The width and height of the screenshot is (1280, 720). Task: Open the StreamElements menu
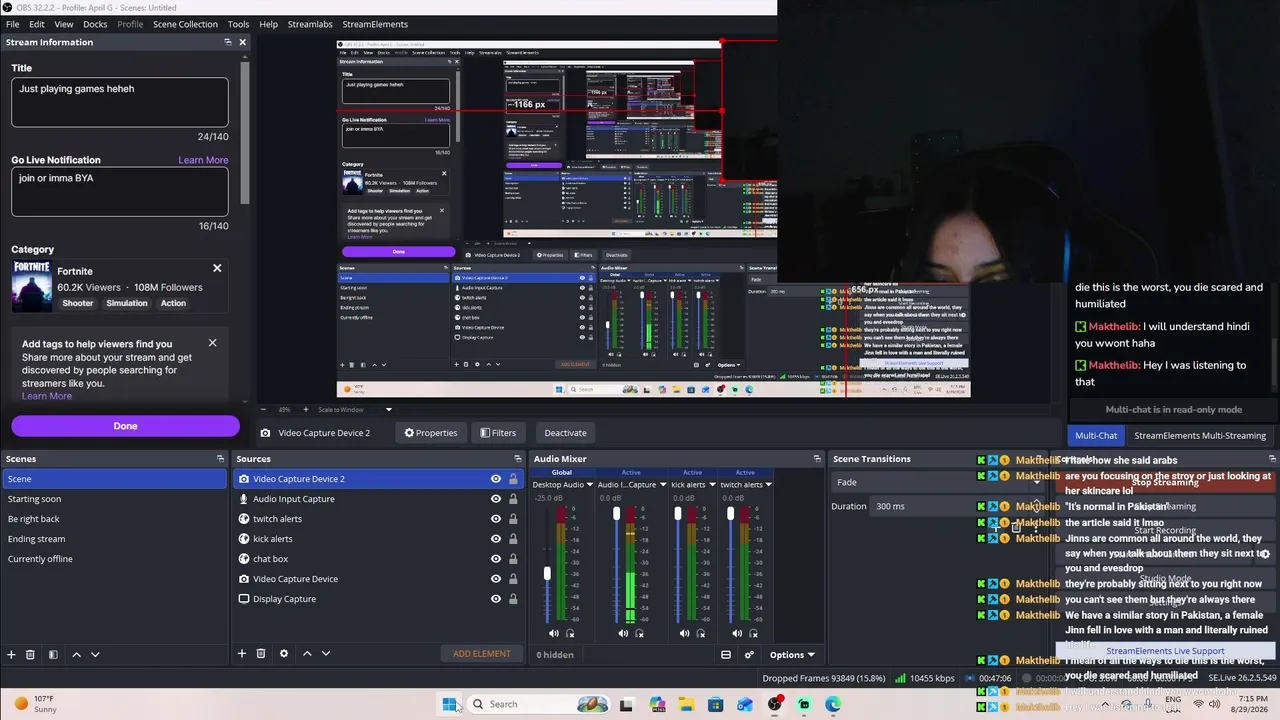pyautogui.click(x=375, y=24)
